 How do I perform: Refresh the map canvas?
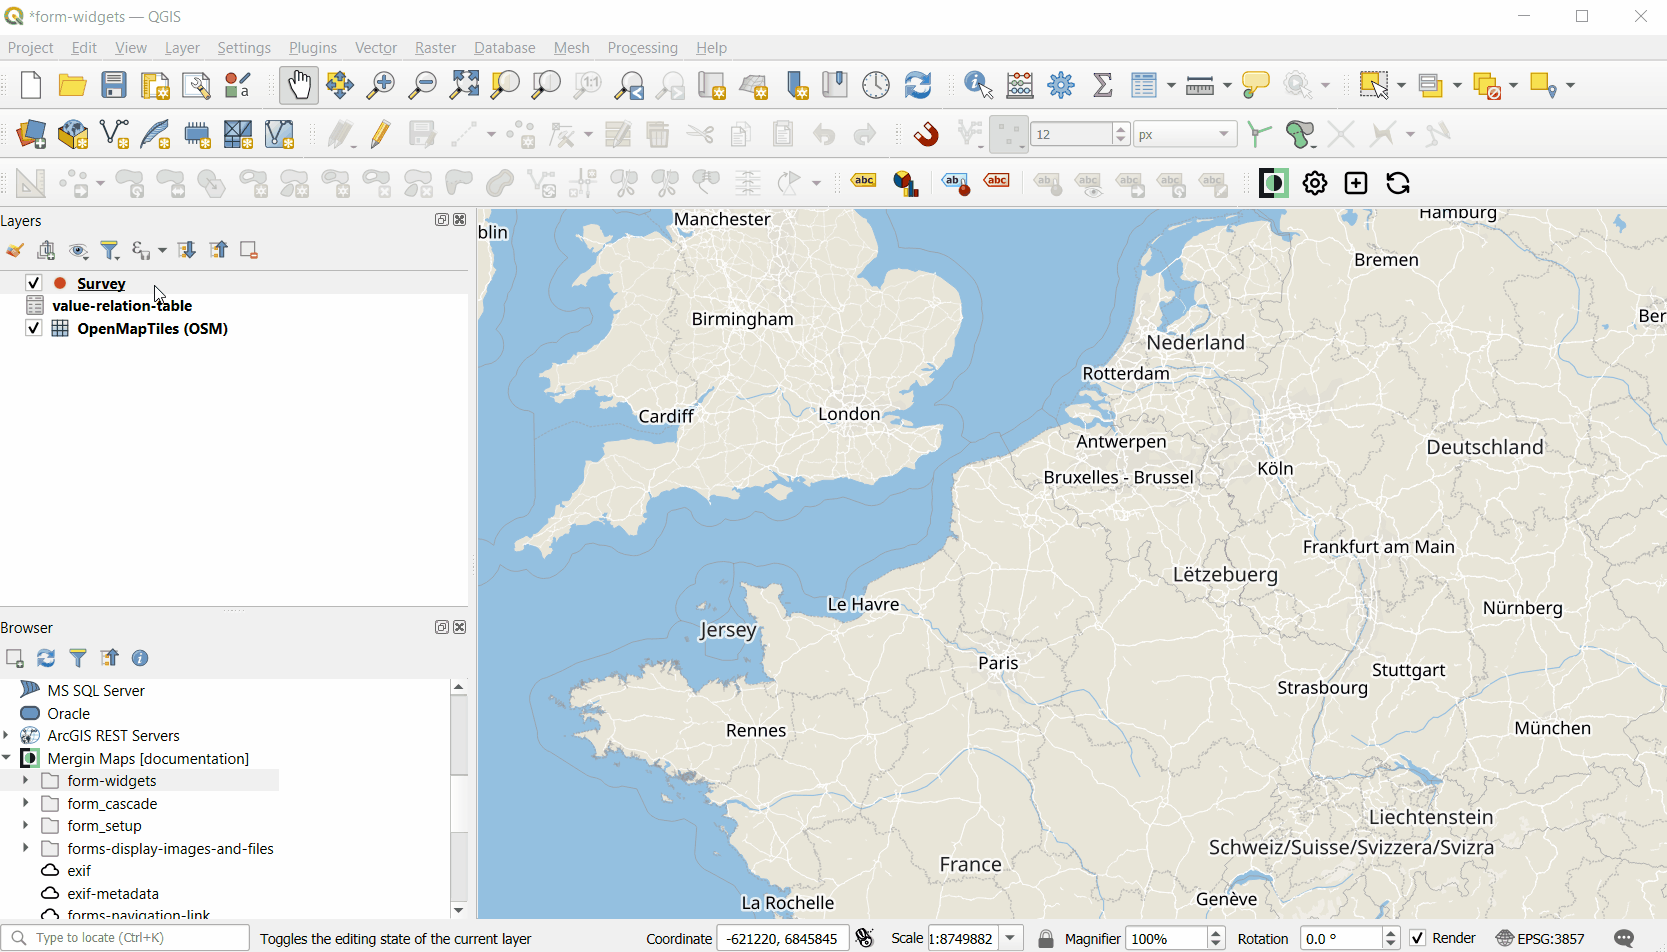[918, 86]
